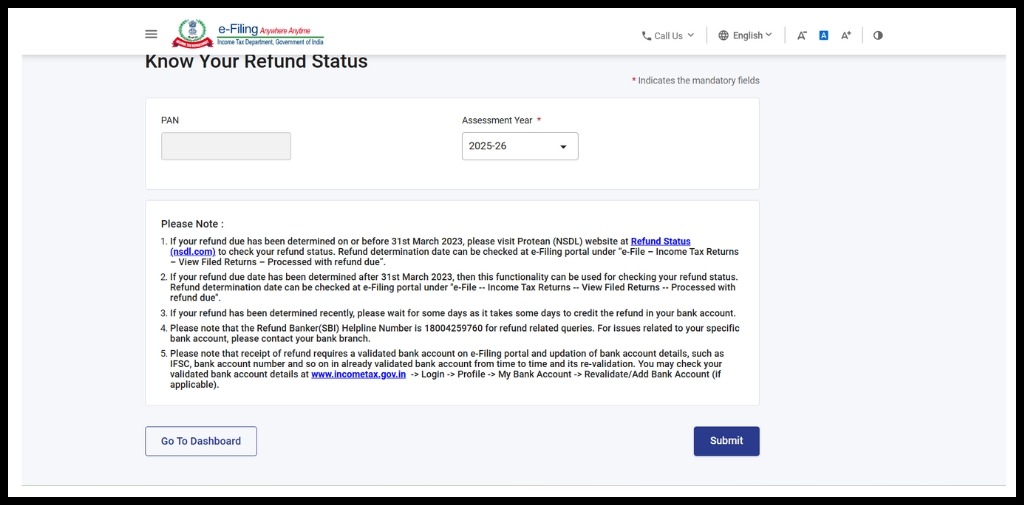Open the www.incometax.gov.in link

coord(359,374)
